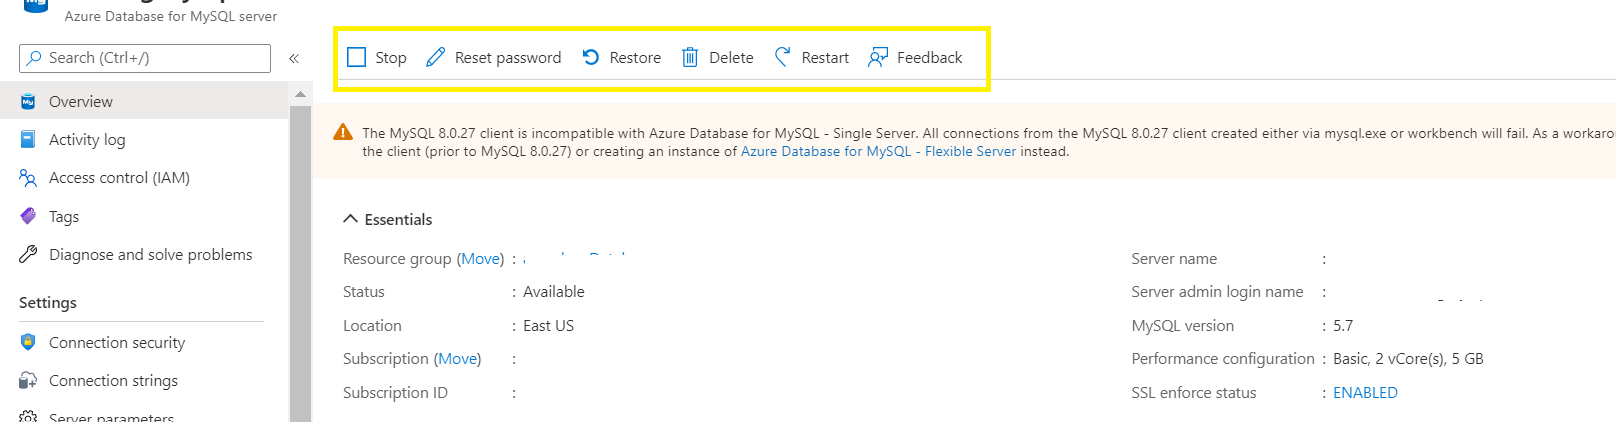Click the Diagnose wrench icon

(x=28, y=254)
